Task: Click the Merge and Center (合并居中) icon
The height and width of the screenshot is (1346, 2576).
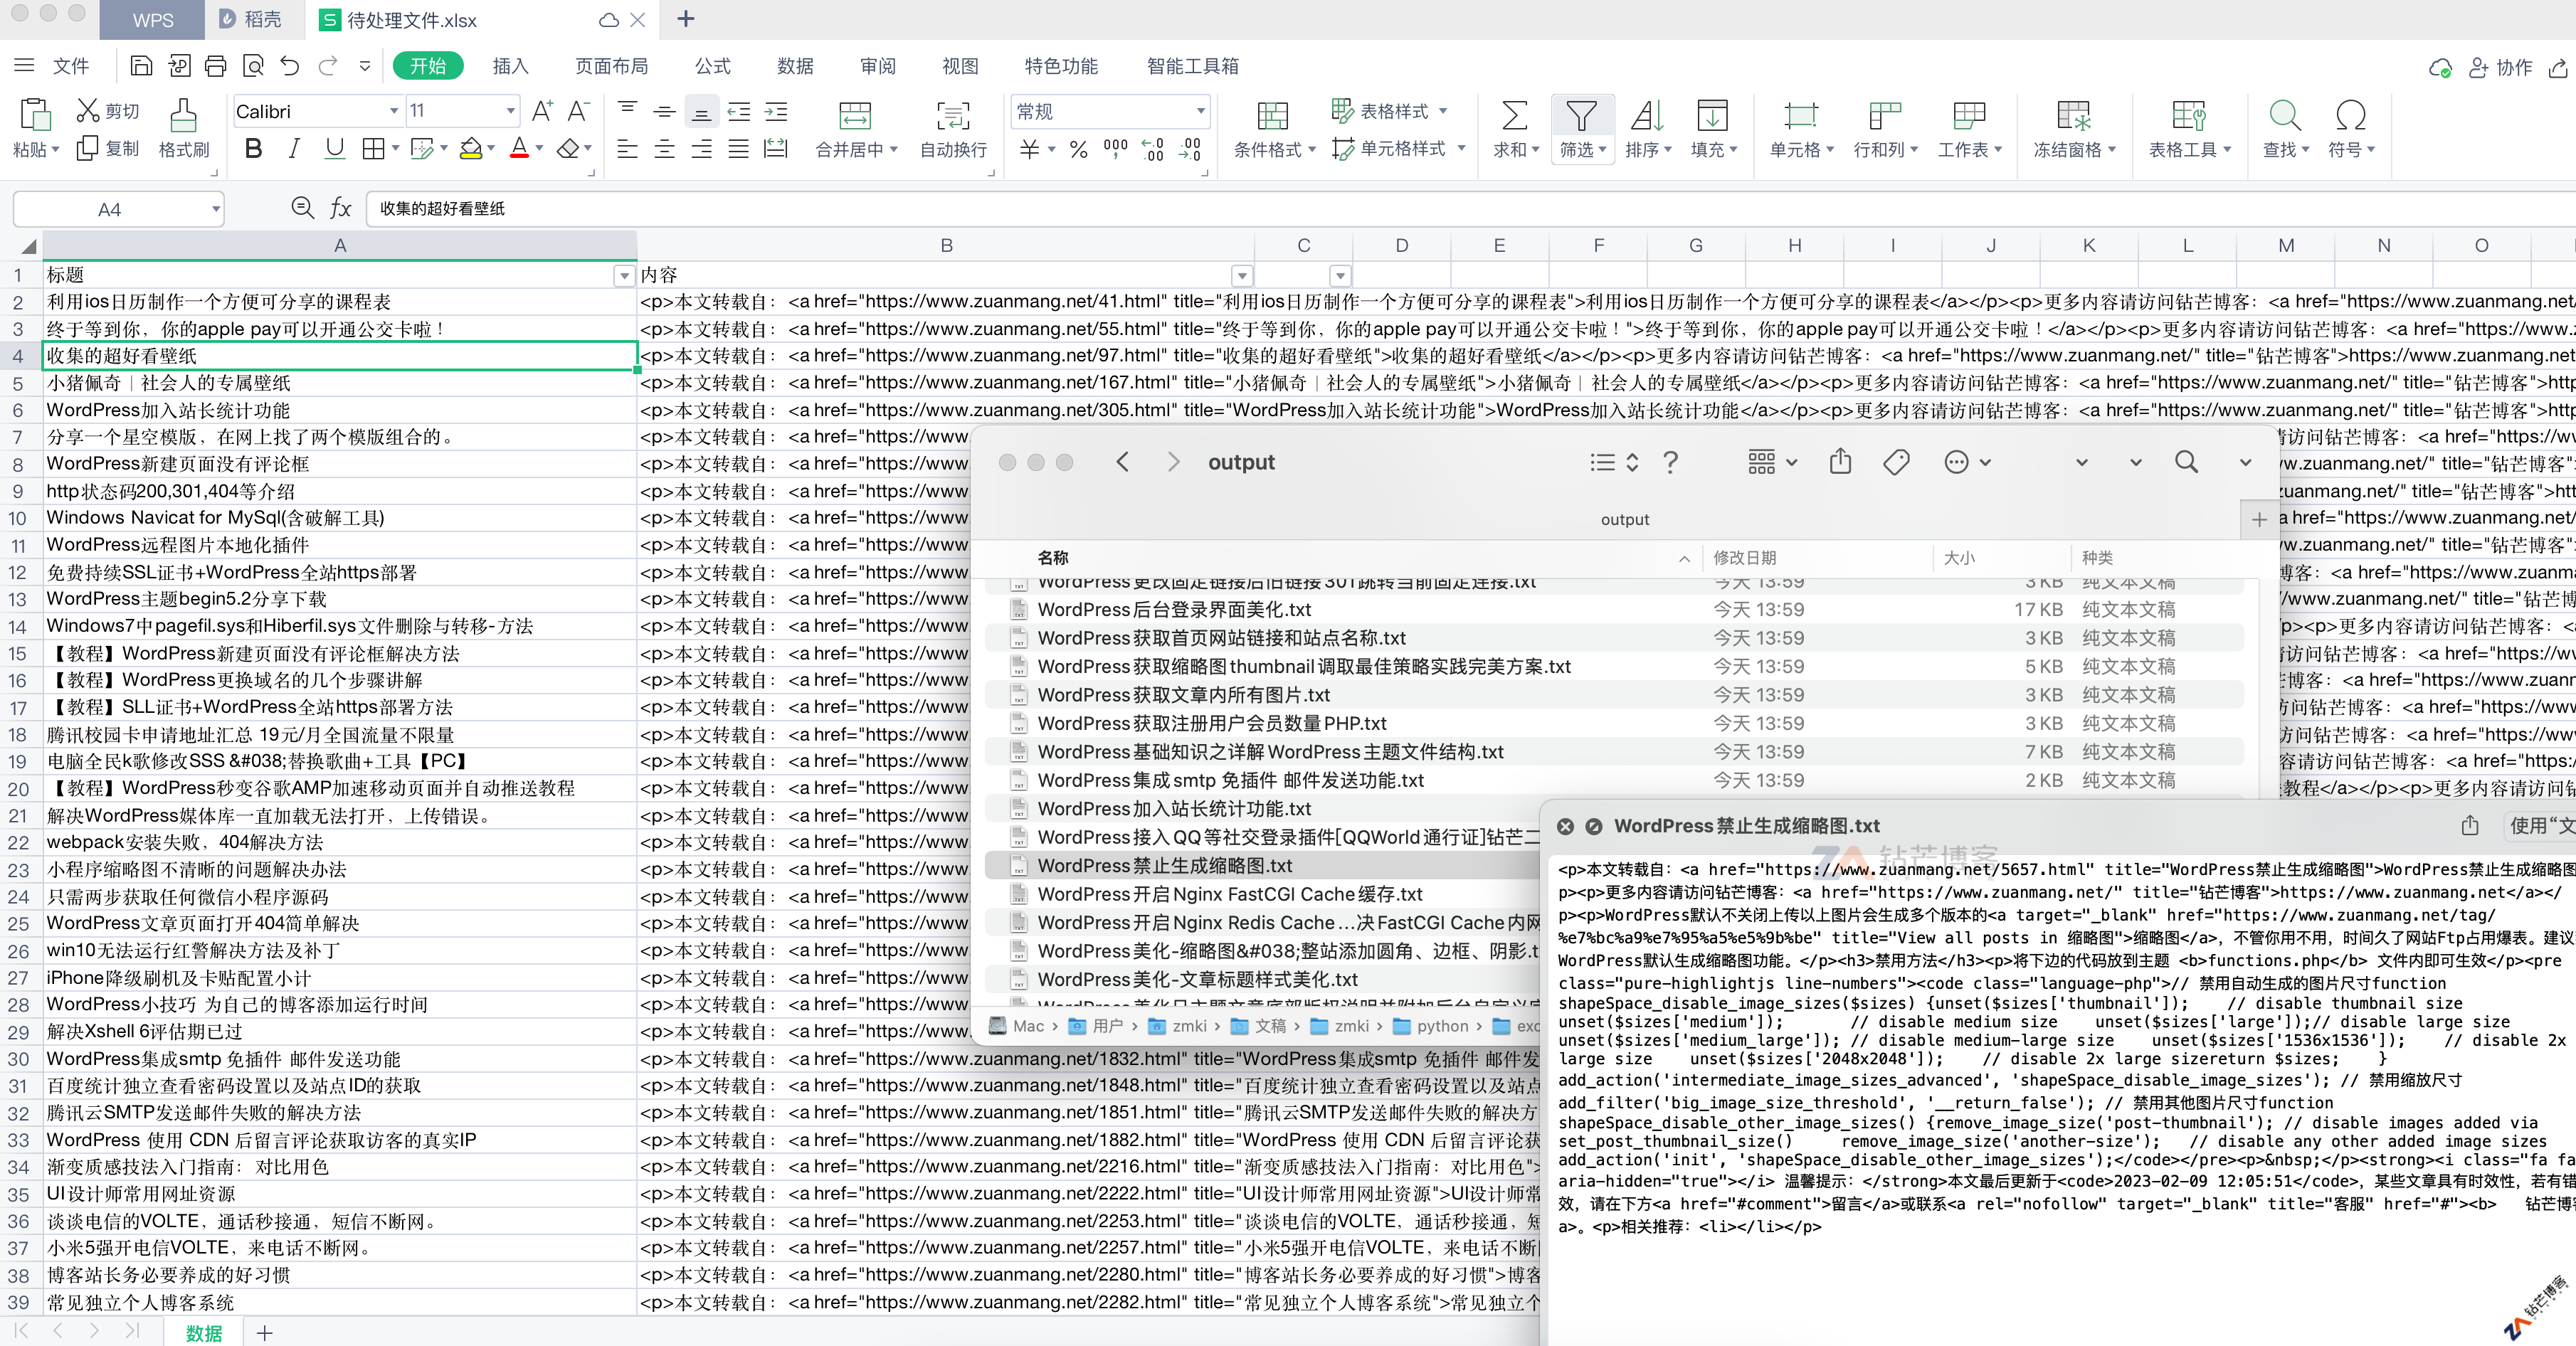Action: [855, 115]
